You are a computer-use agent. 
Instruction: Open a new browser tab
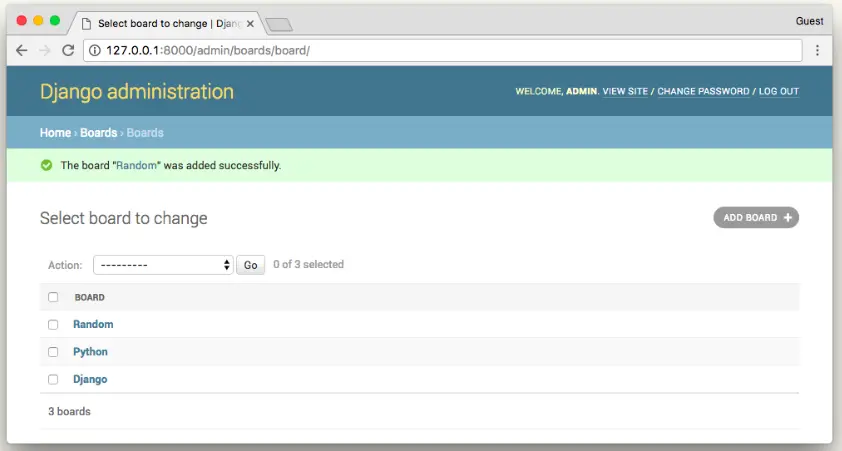point(279,24)
